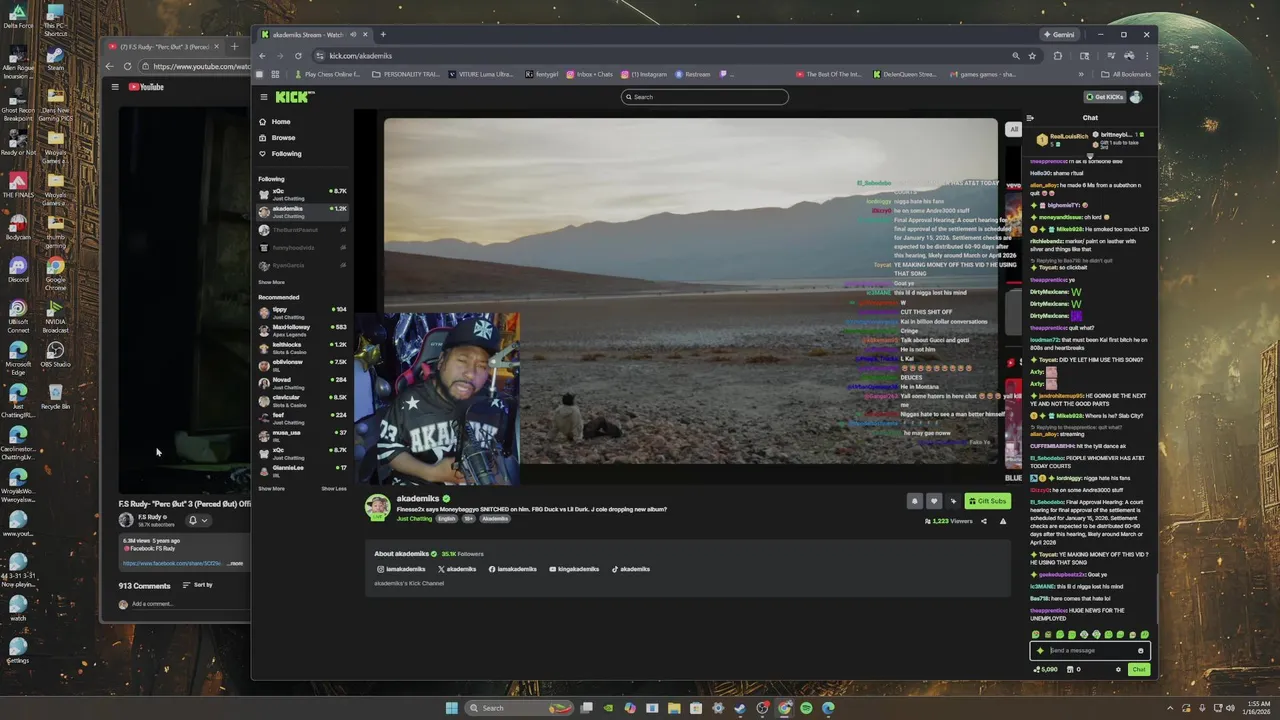
Task: Expand Show More under Following list
Action: 271,282
